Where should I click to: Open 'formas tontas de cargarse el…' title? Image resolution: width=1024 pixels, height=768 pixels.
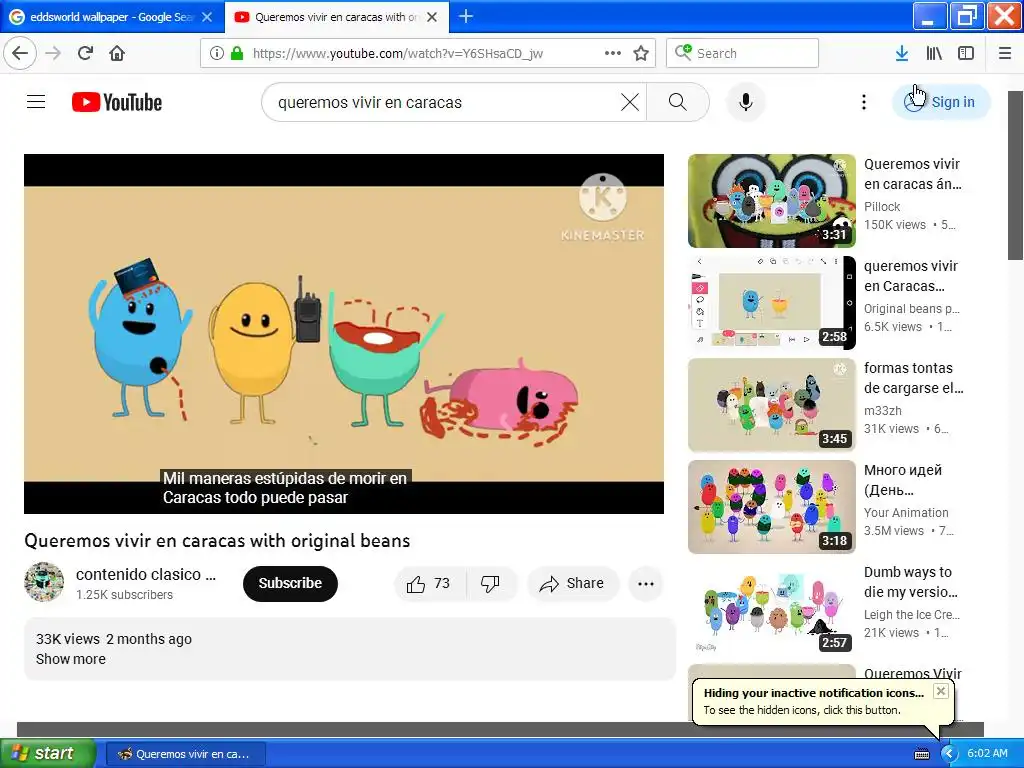coord(913,377)
